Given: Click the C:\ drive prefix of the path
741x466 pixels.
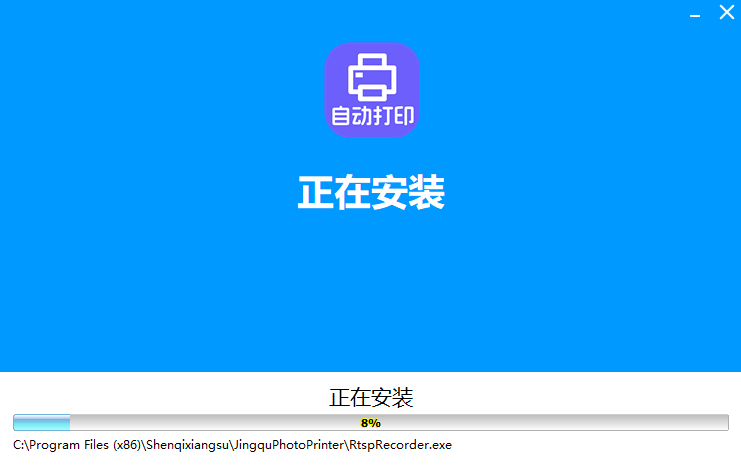Looking at the screenshot, I should point(20,444).
